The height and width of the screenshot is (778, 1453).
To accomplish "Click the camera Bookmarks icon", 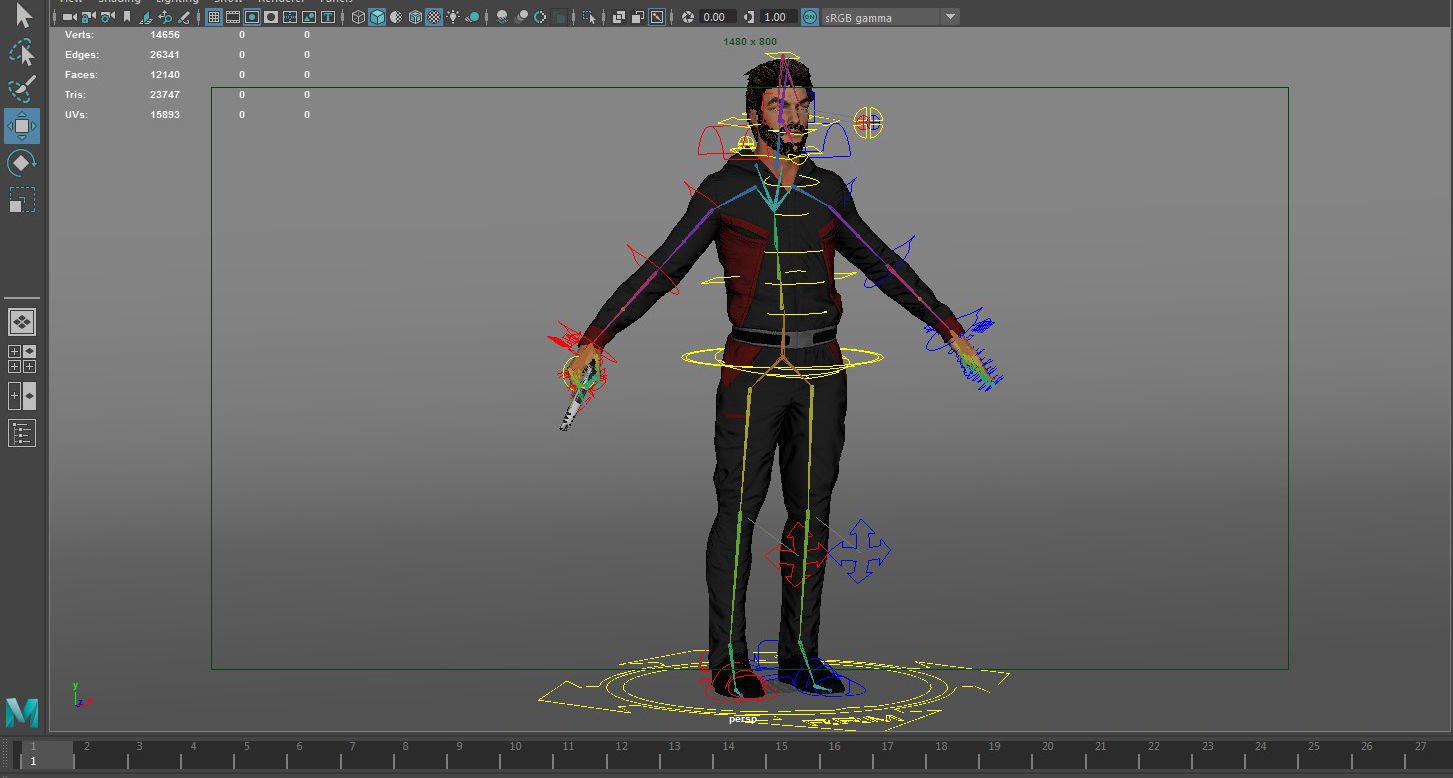I will (126, 17).
